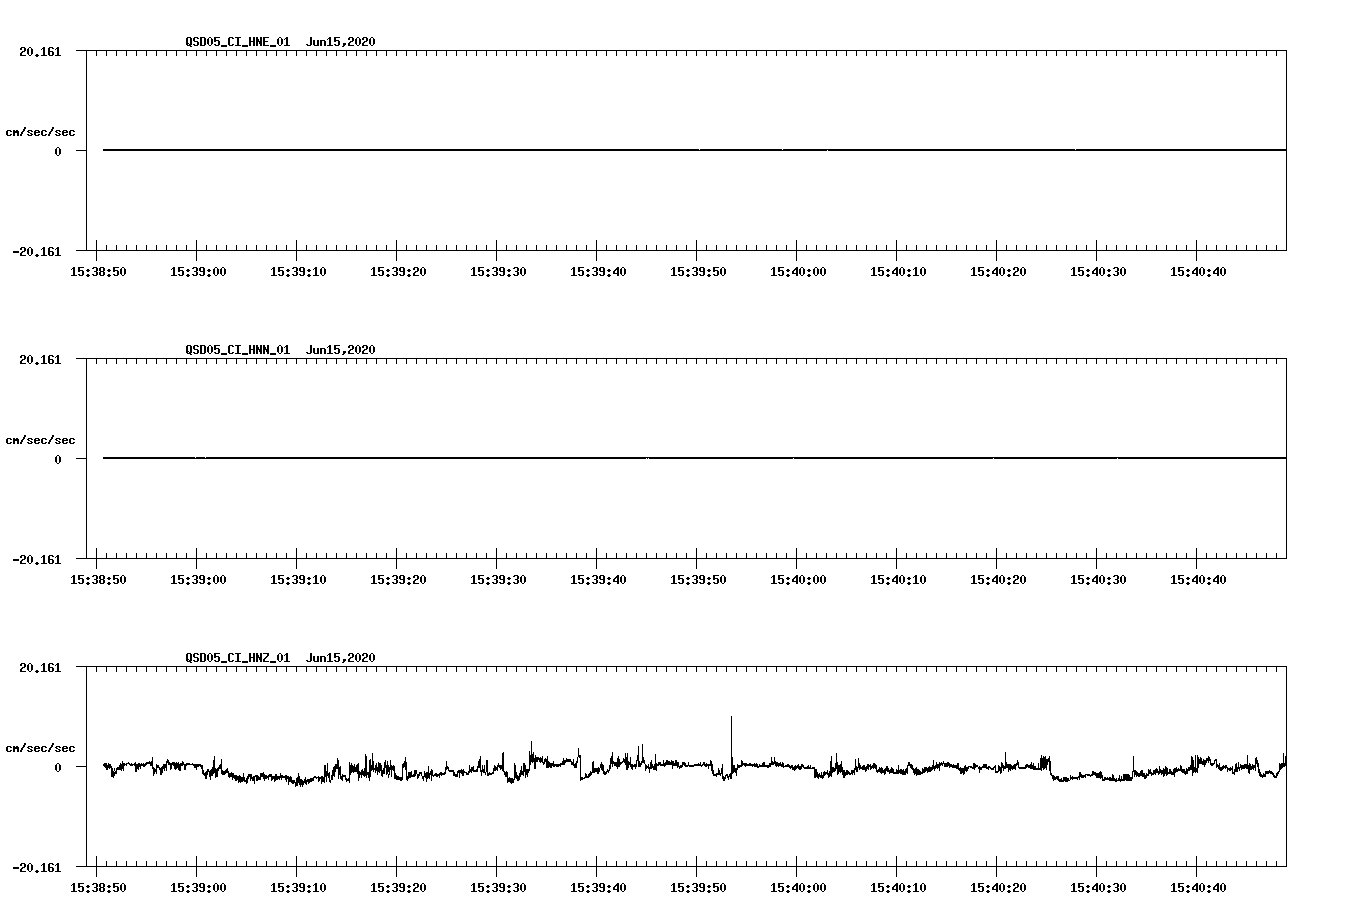
Task: Click the QSD05_CI_HNE_01 plot title
Action: point(237,42)
